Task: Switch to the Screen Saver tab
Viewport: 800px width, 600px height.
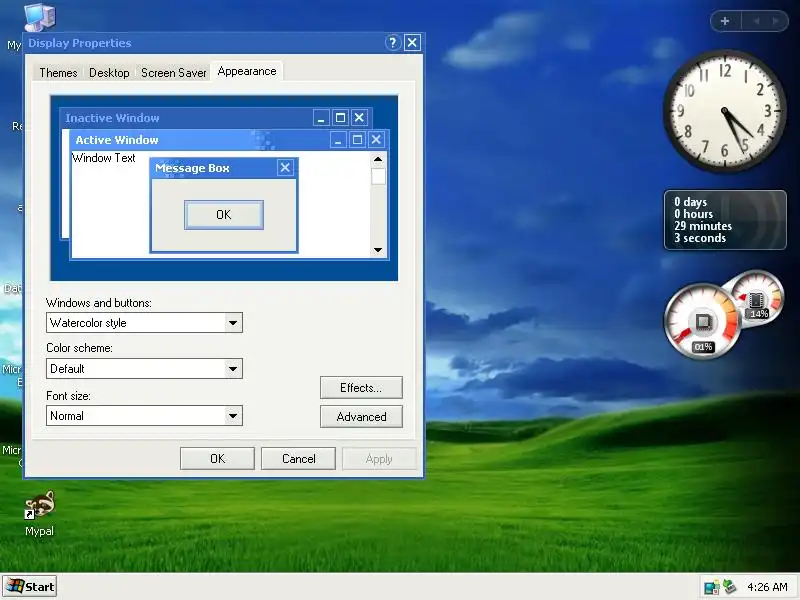Action: [173, 73]
